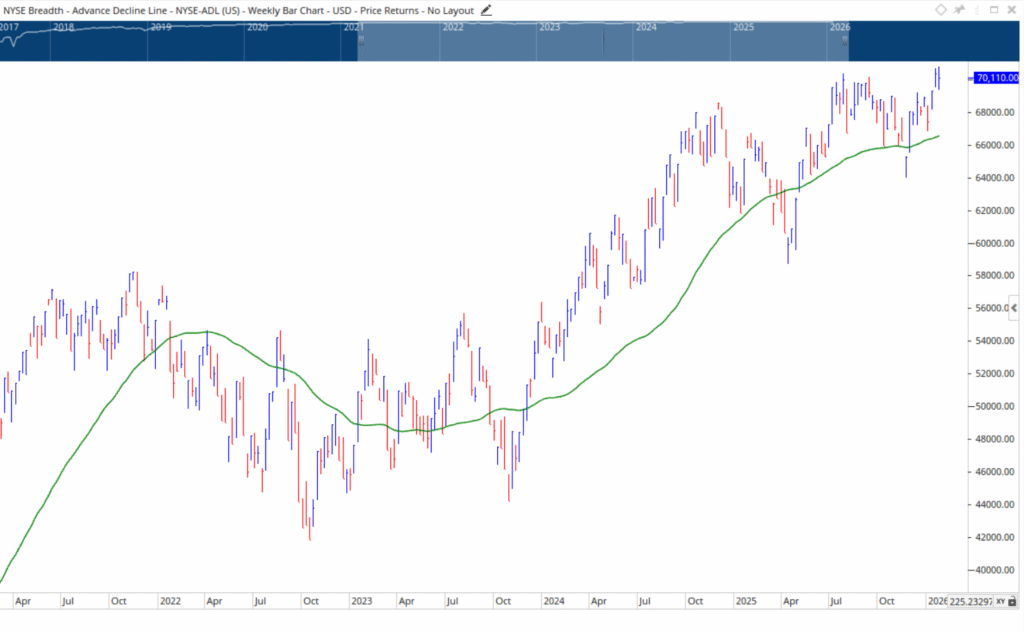The image size is (1024, 633).
Task: Click the blue 70,110.00 price label
Action: tap(995, 78)
